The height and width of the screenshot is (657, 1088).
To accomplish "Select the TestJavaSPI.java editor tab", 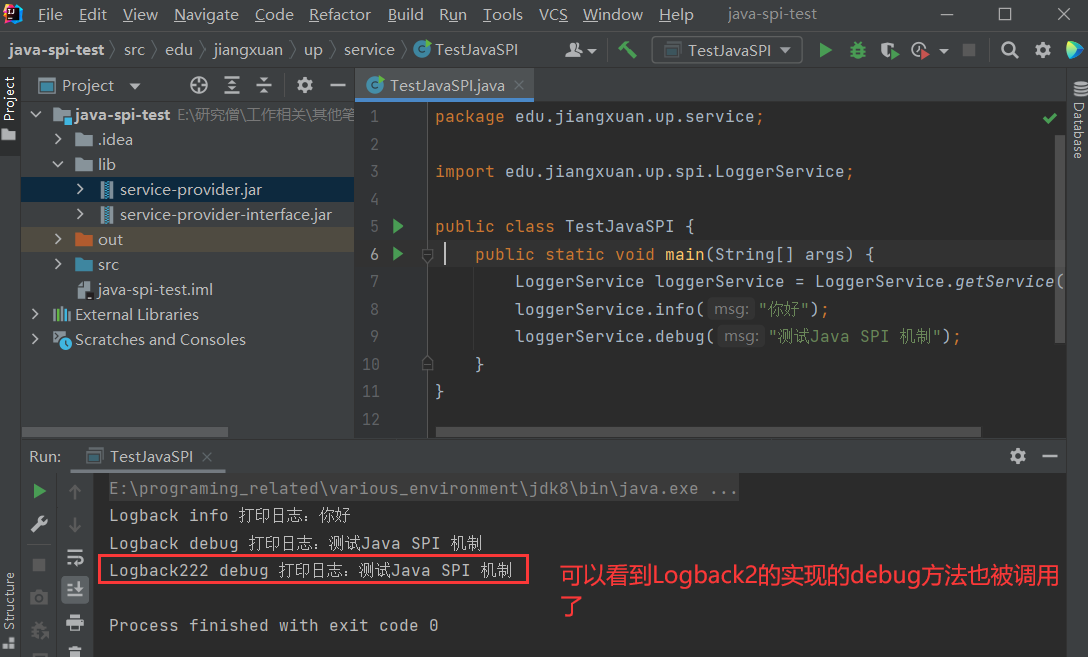I will pos(446,85).
